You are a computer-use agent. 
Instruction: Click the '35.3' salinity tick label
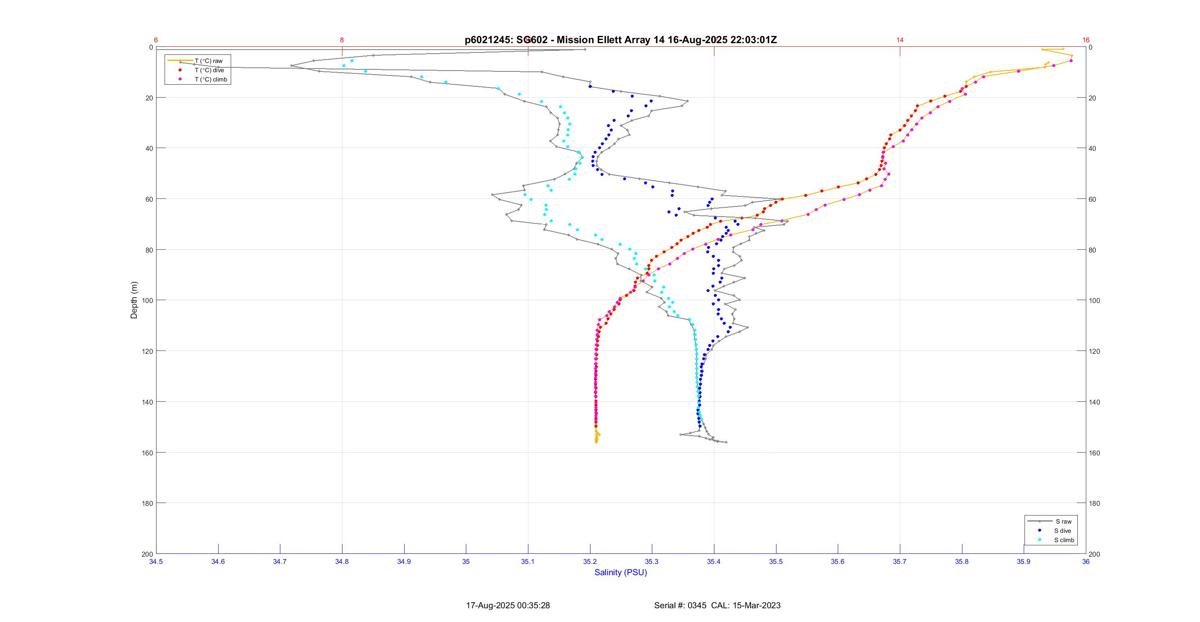click(652, 562)
